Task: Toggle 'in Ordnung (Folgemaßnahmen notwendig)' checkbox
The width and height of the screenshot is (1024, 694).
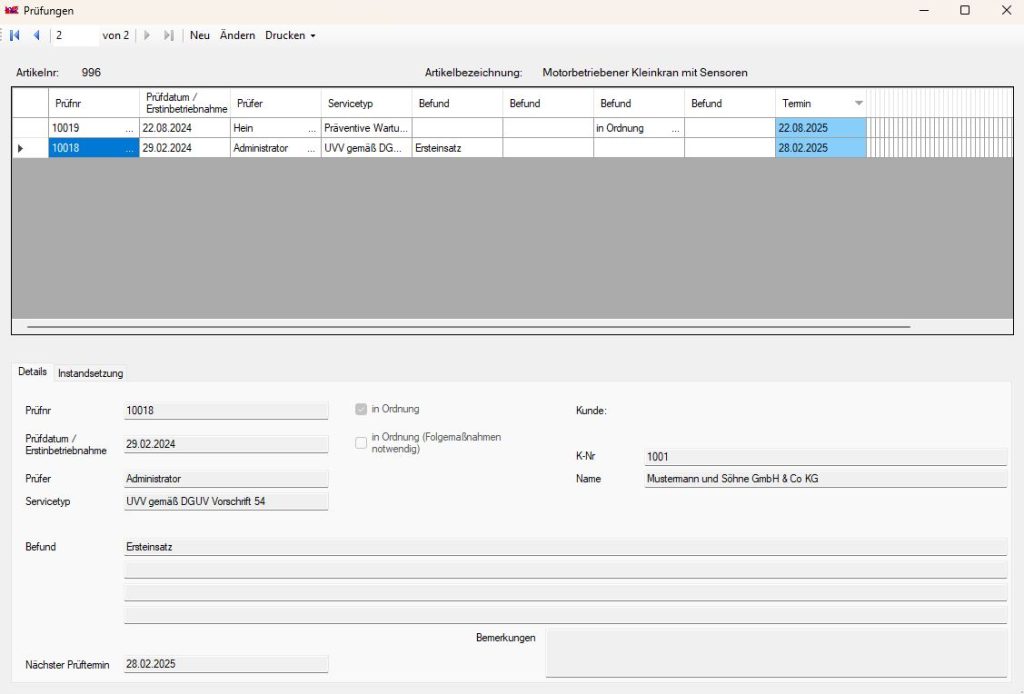Action: point(361,443)
